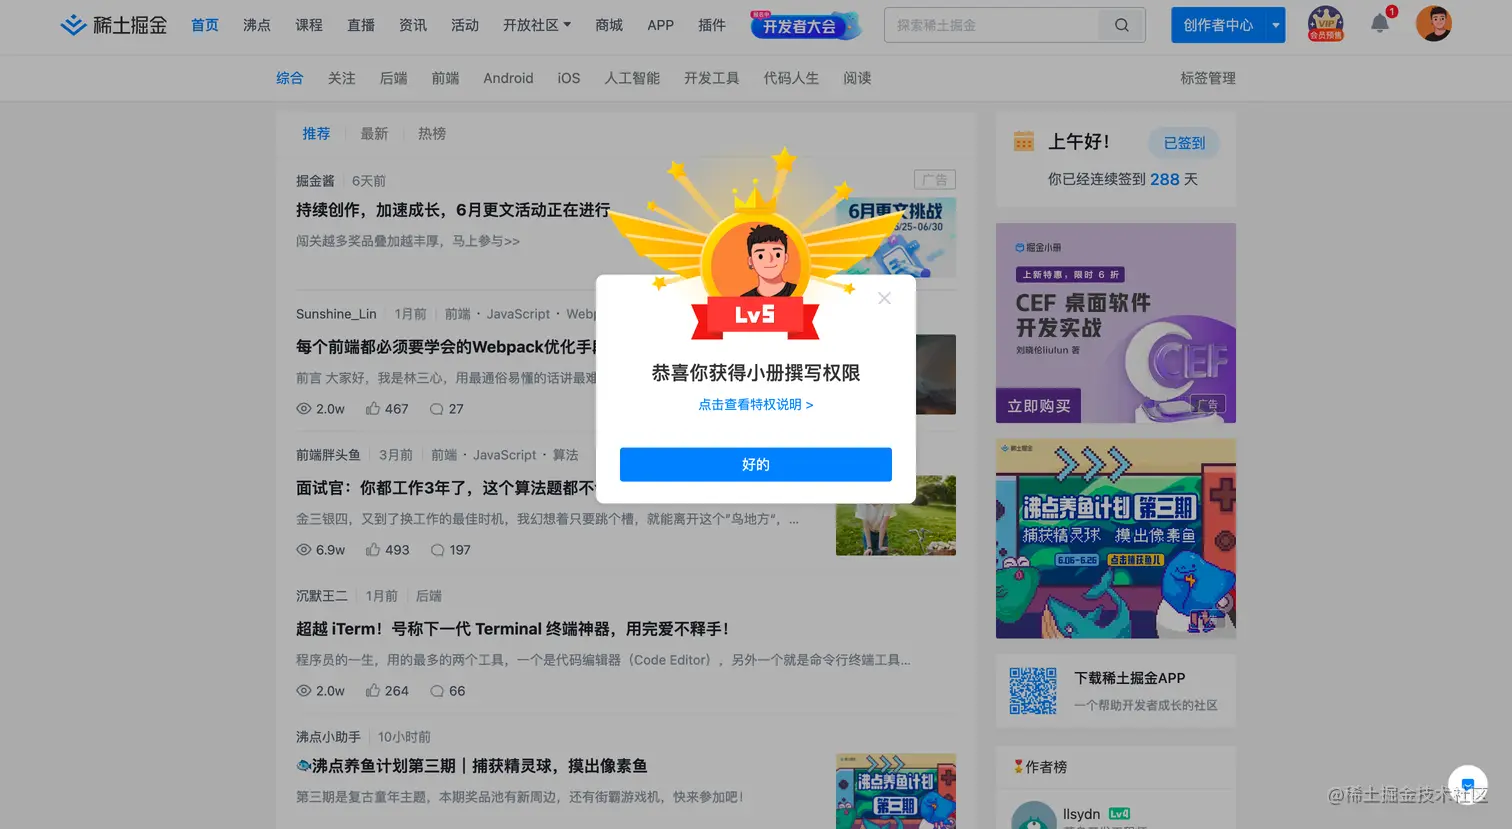This screenshot has width=1512, height=829.
Task: Like the article with 493 likes
Action: 387,550
